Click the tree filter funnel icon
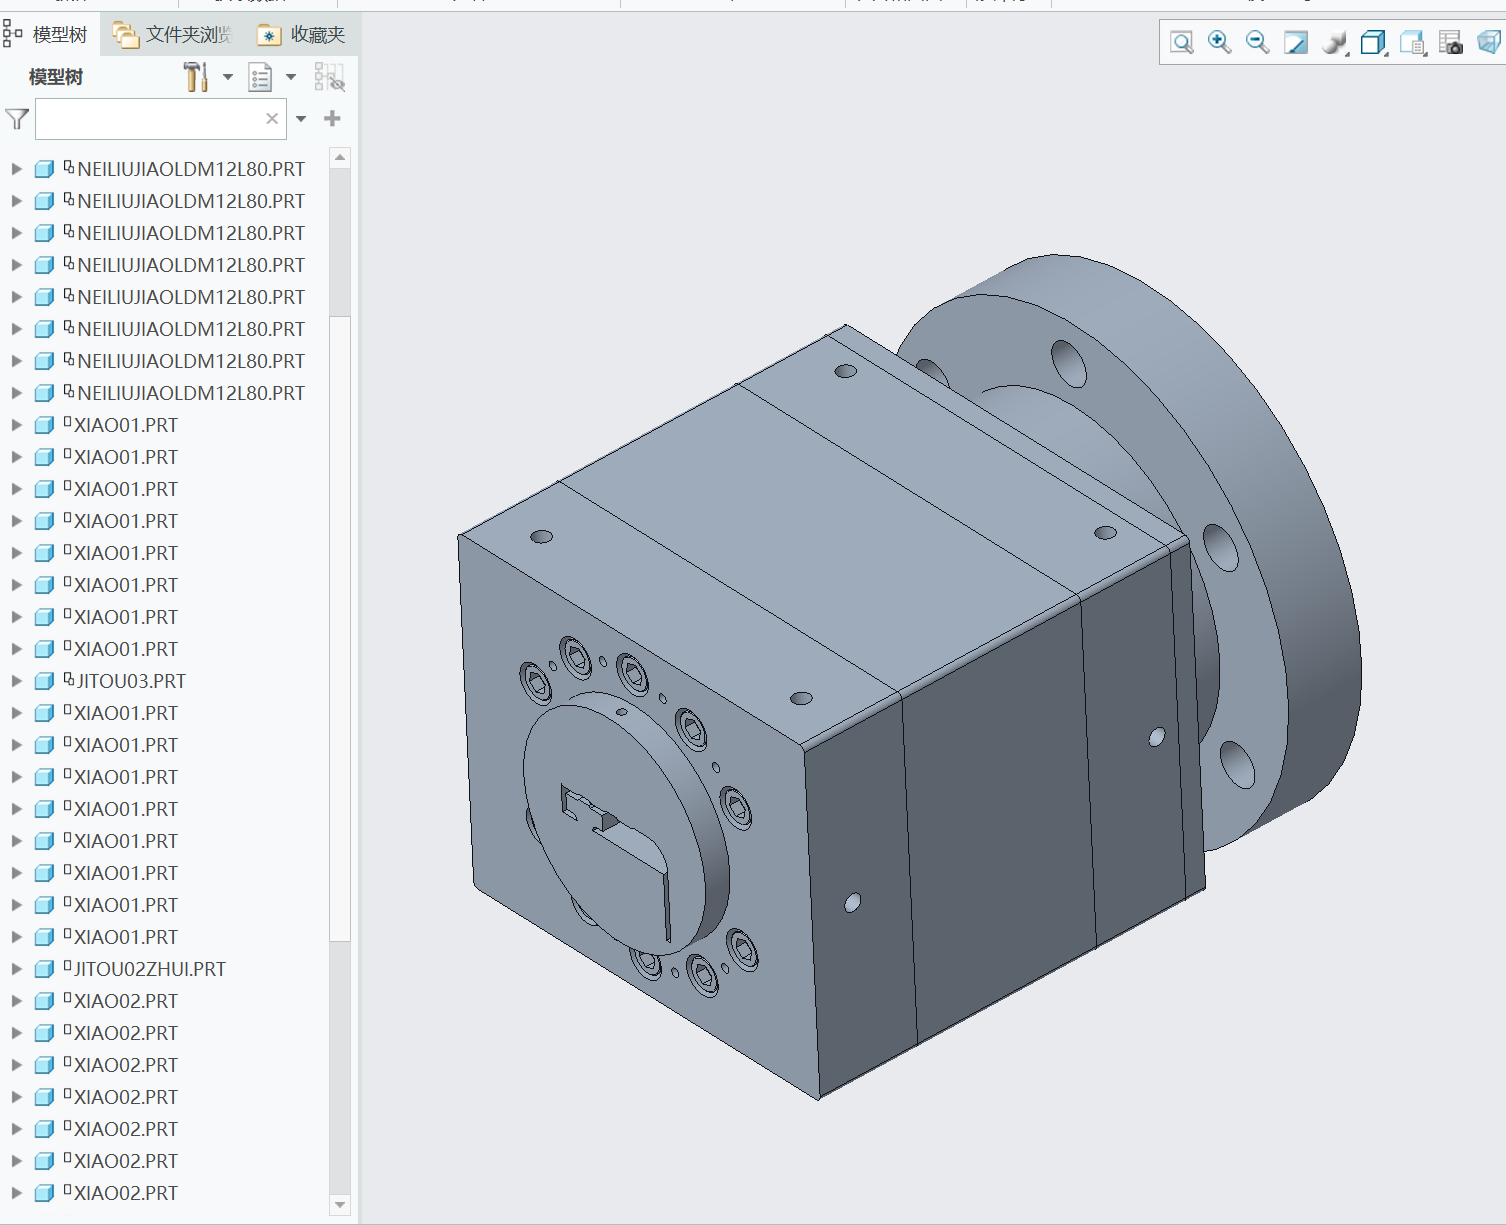The height and width of the screenshot is (1225, 1506). (17, 120)
